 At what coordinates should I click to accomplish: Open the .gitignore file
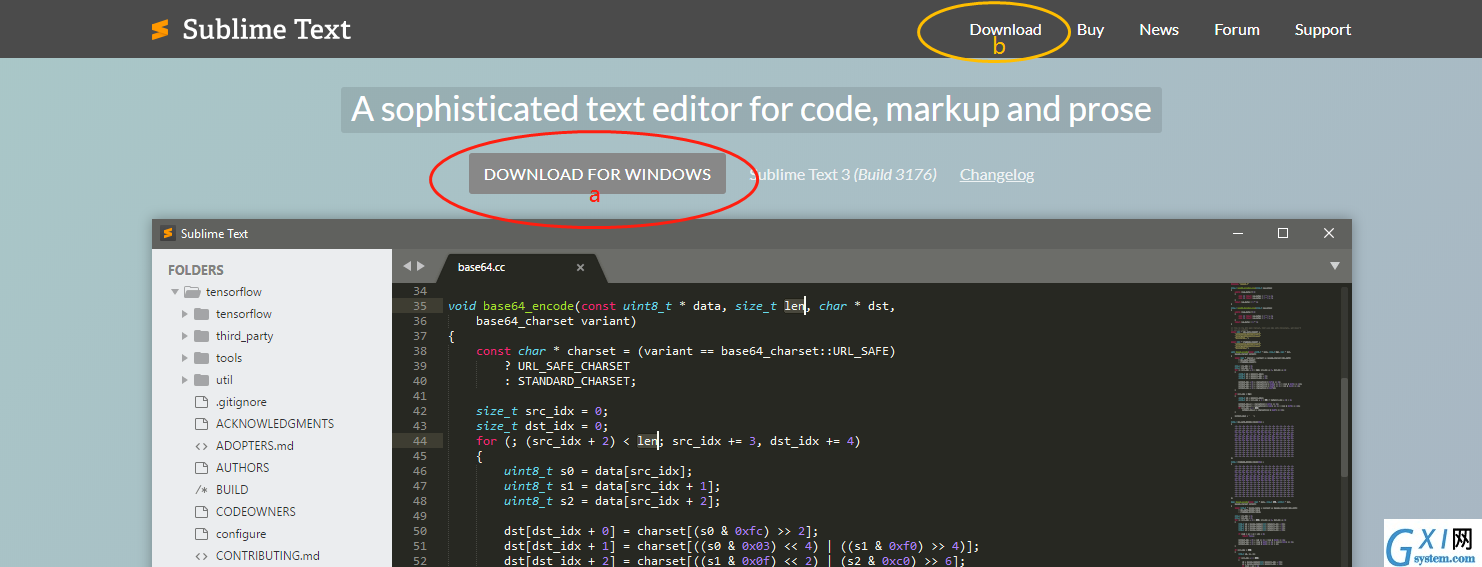pos(241,402)
